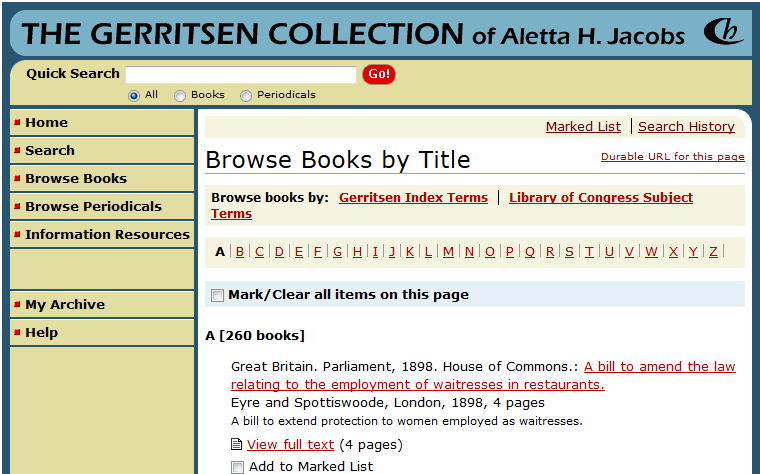Viewport: 760px width, 474px height.
Task: Jump to letter M titles
Action: tap(448, 252)
